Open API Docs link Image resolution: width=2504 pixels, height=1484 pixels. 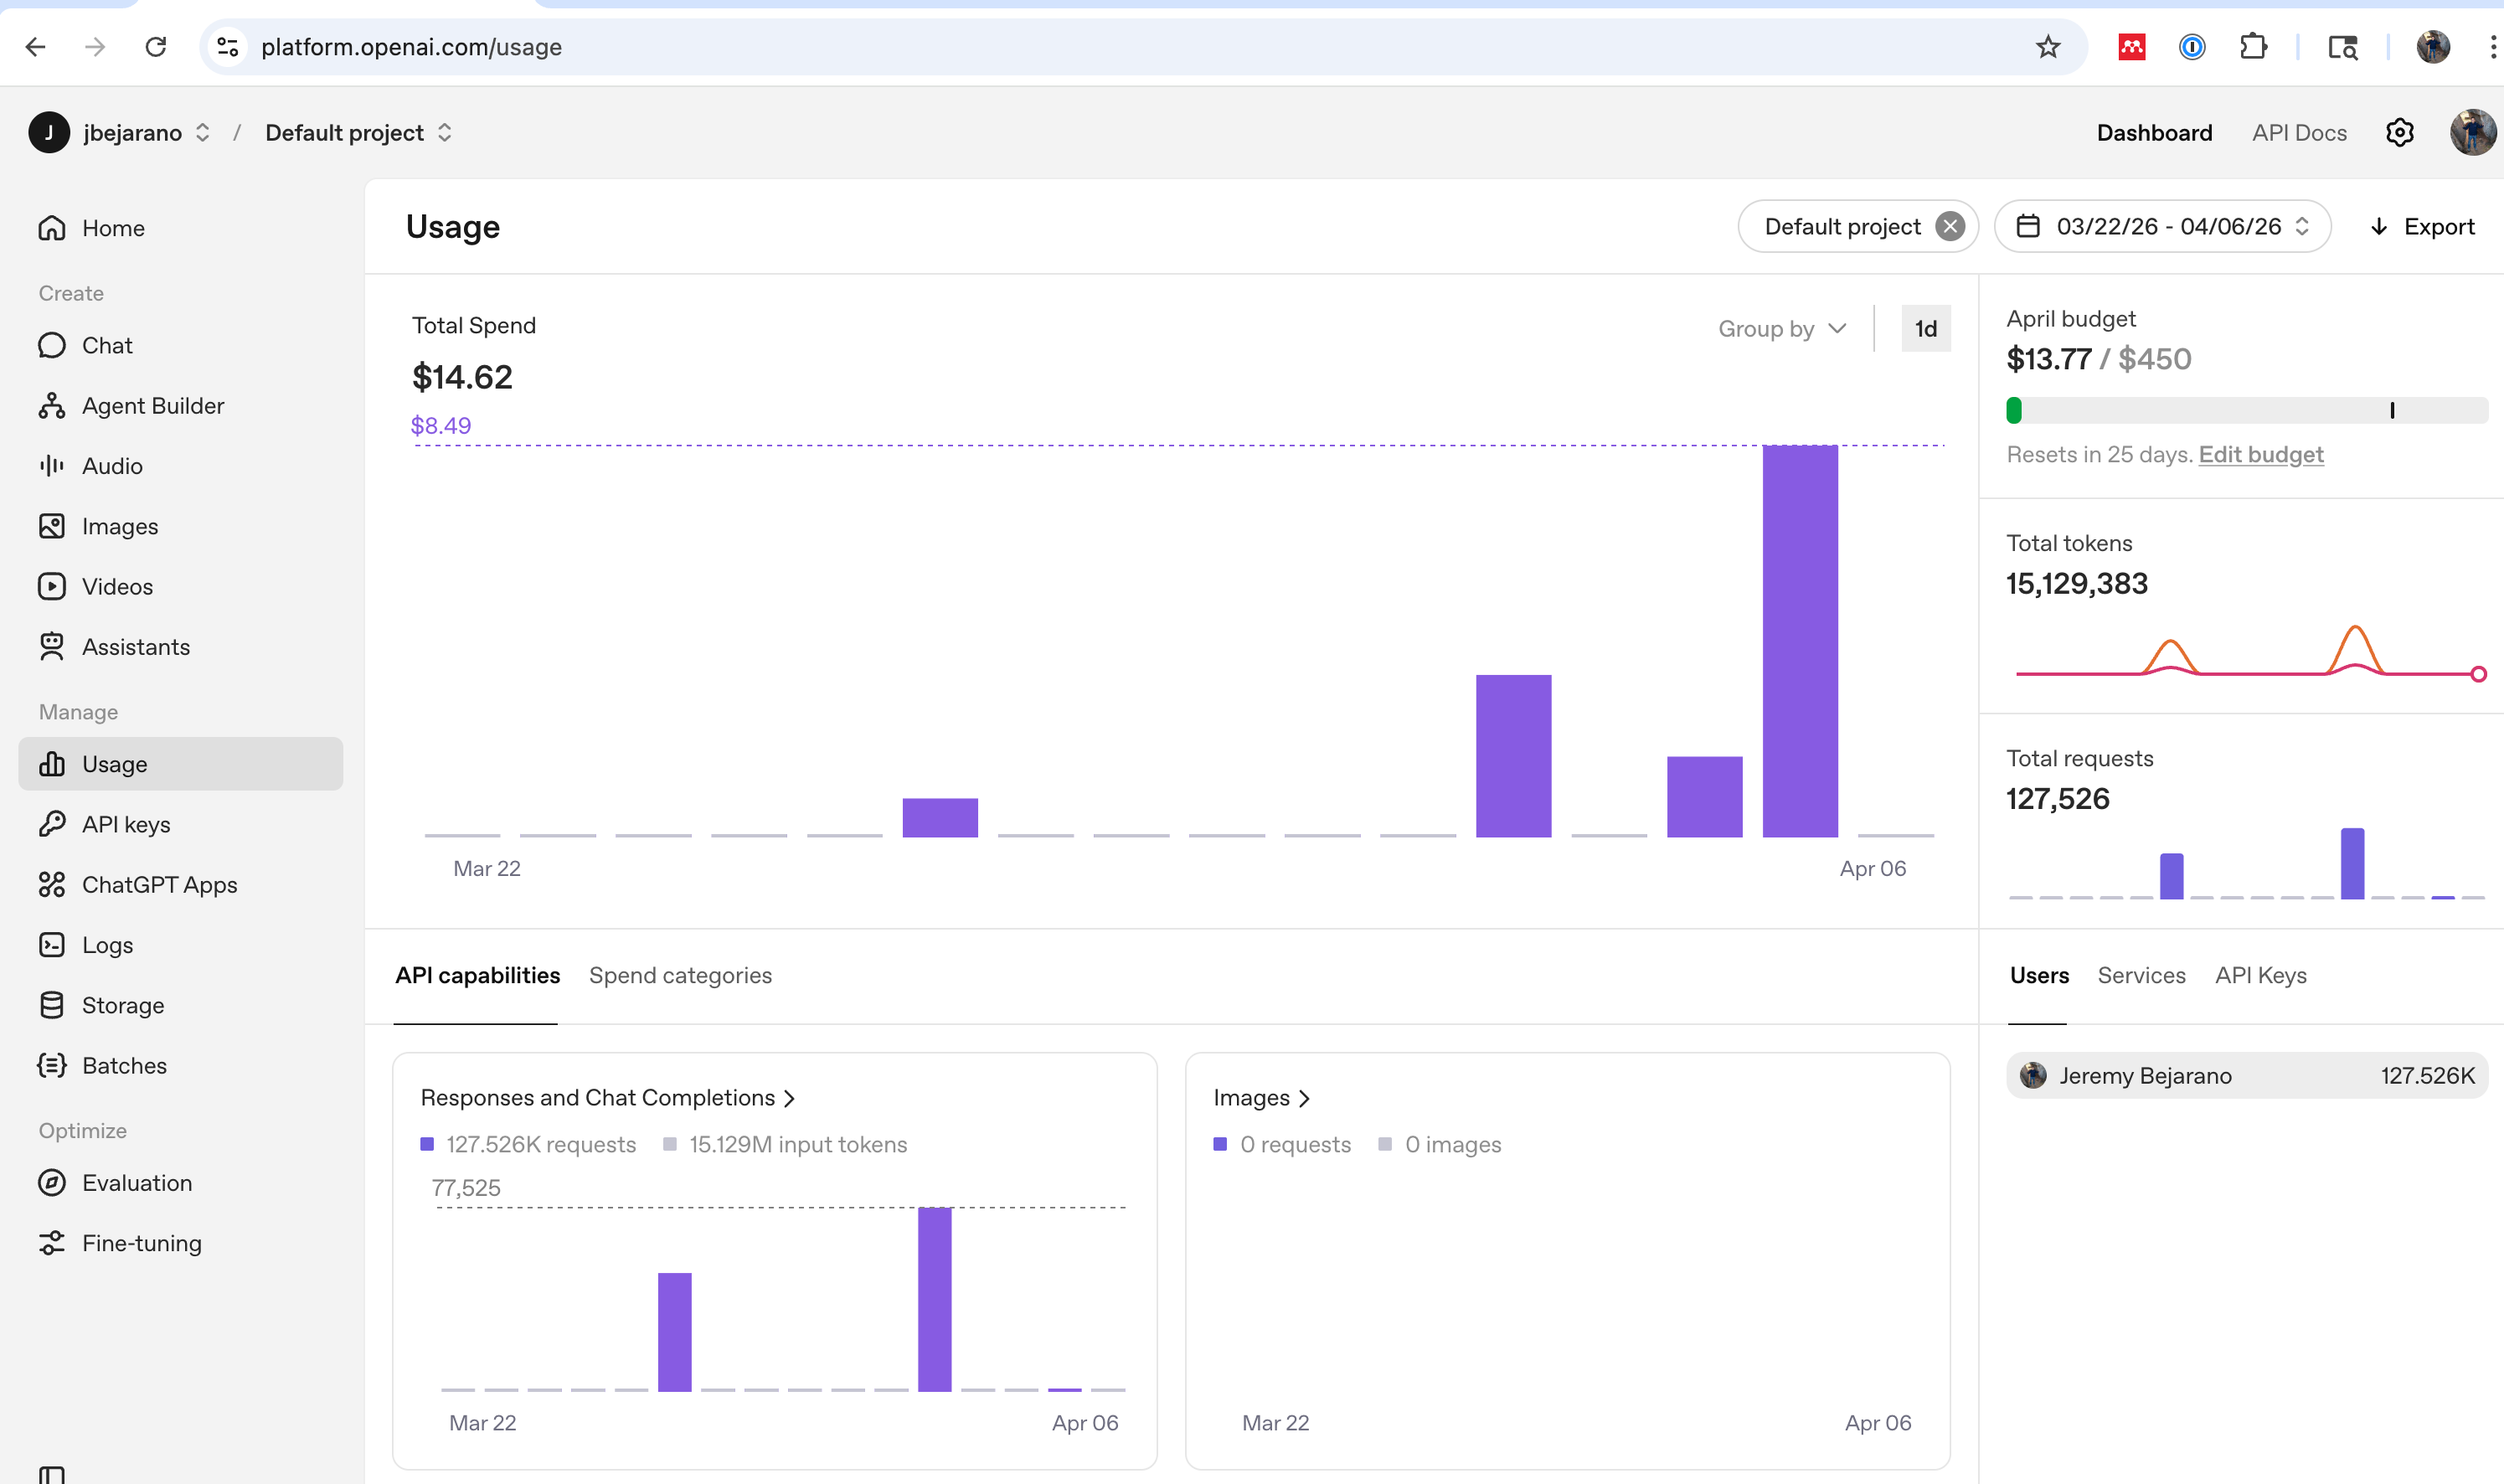coord(2299,133)
